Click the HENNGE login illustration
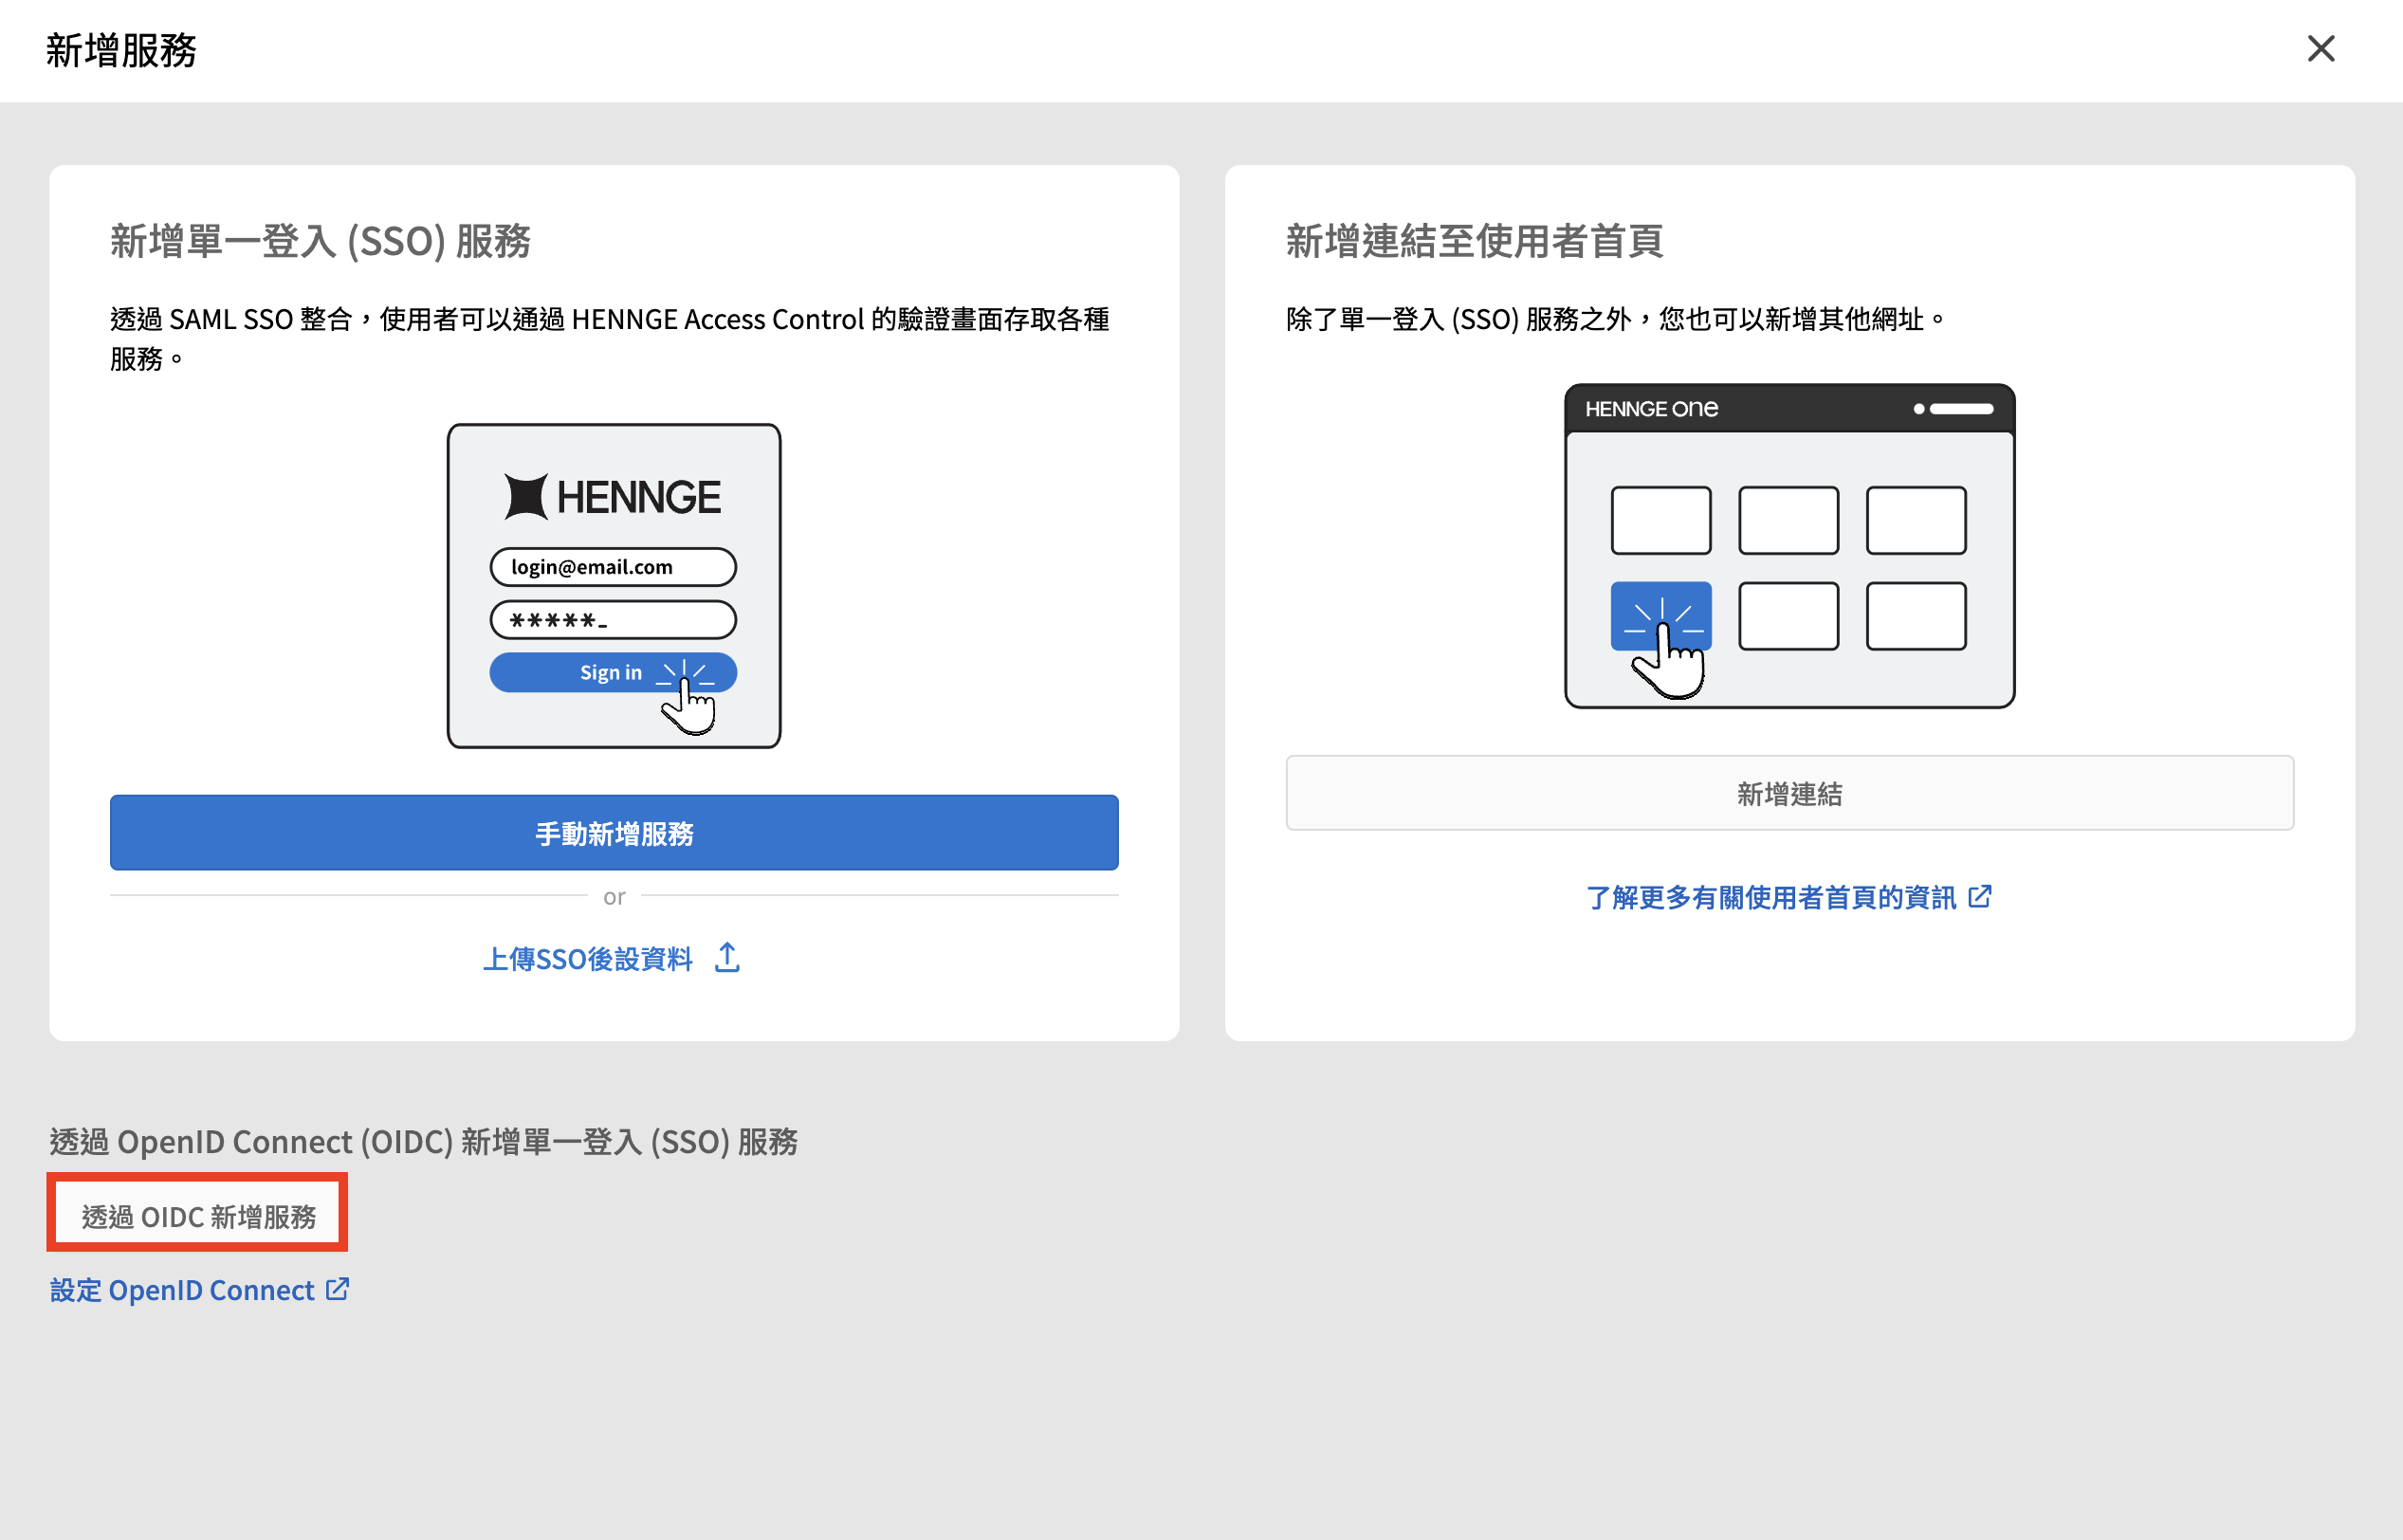 614,586
